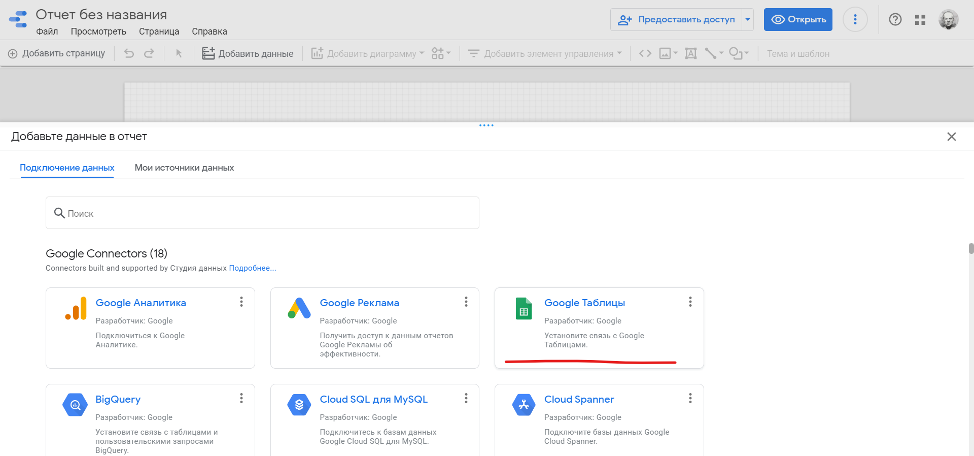This screenshot has height=456, width=974.
Task: Click the vertical scrollbar thumb
Action: click(x=971, y=249)
